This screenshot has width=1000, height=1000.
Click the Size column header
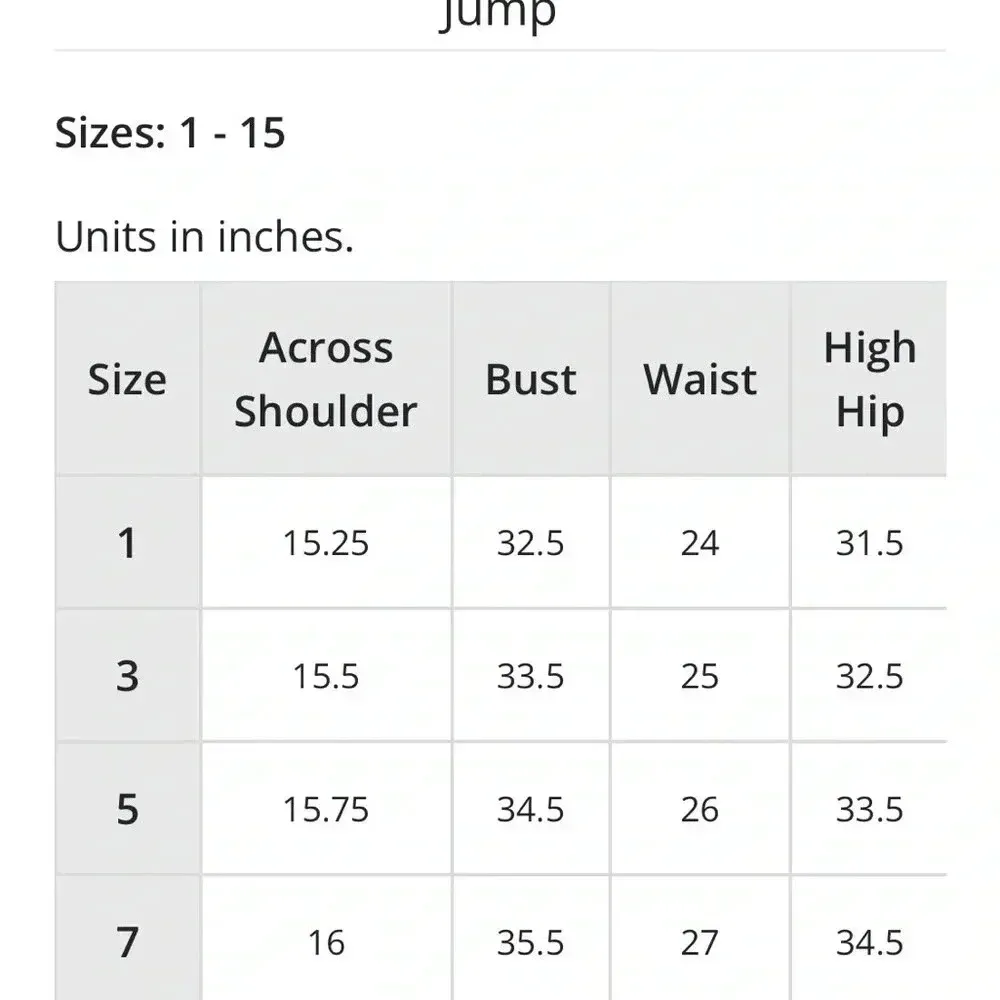[127, 380]
